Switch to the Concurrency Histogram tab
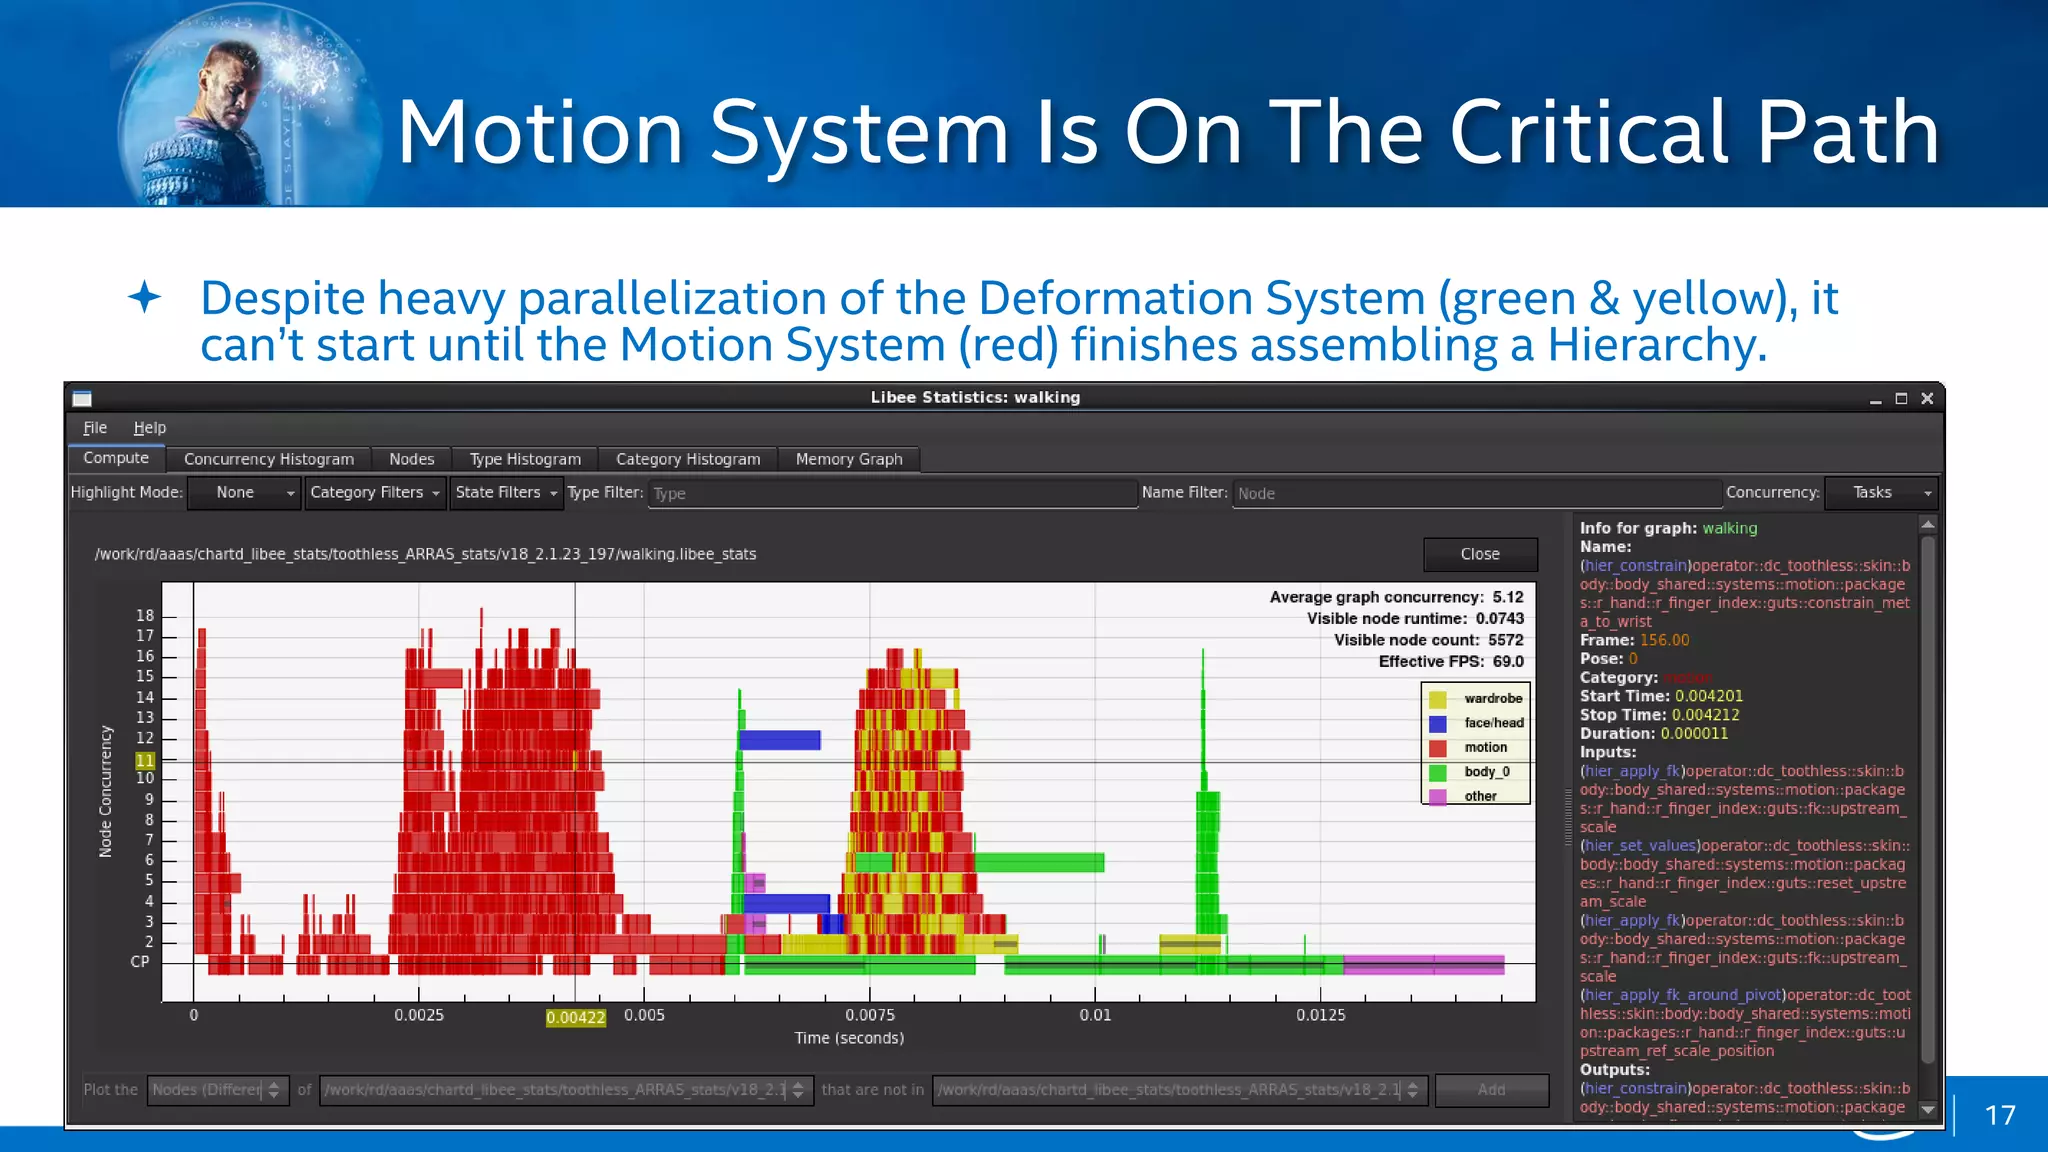The width and height of the screenshot is (2048, 1152). (268, 459)
